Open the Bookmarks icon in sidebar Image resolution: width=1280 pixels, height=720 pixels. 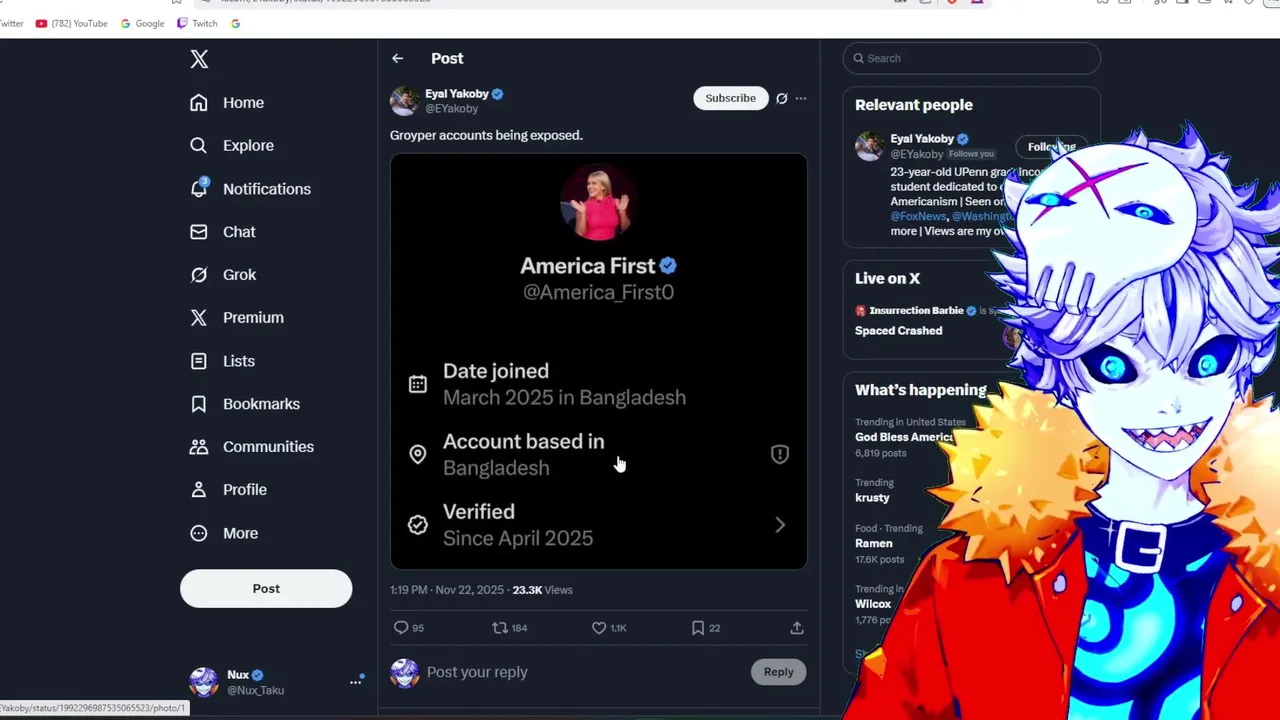click(199, 404)
